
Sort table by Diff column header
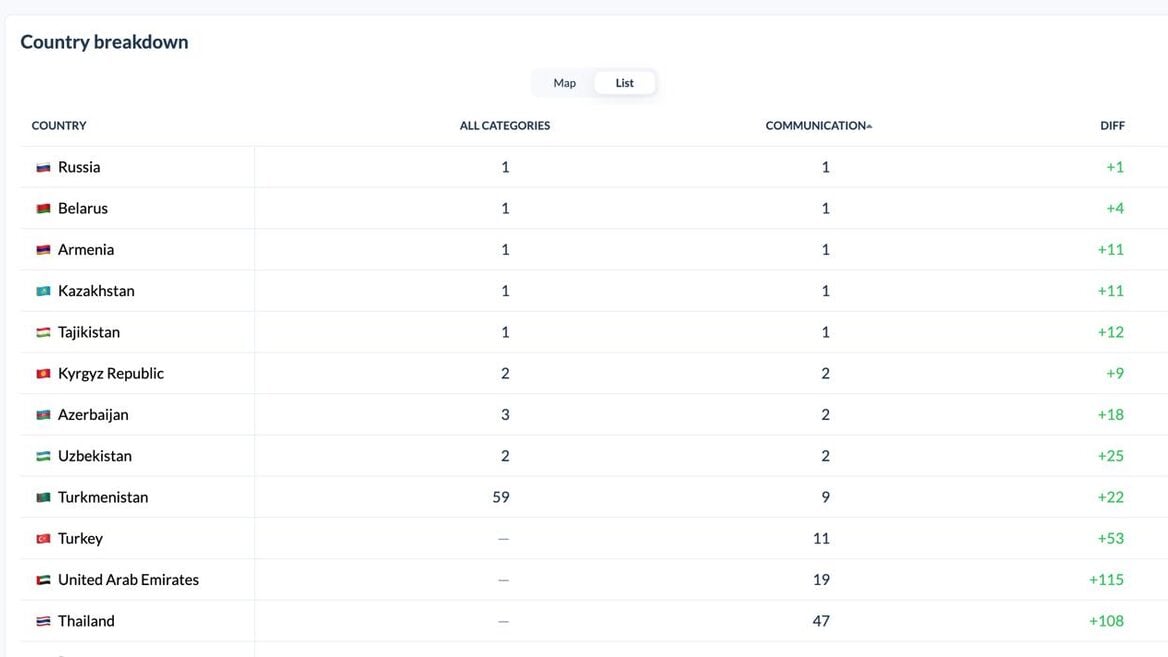tap(1112, 126)
